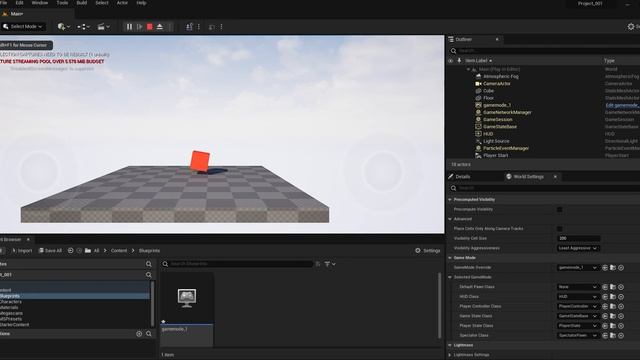
Task: Open the Select Mode dropdown
Action: click(23, 27)
